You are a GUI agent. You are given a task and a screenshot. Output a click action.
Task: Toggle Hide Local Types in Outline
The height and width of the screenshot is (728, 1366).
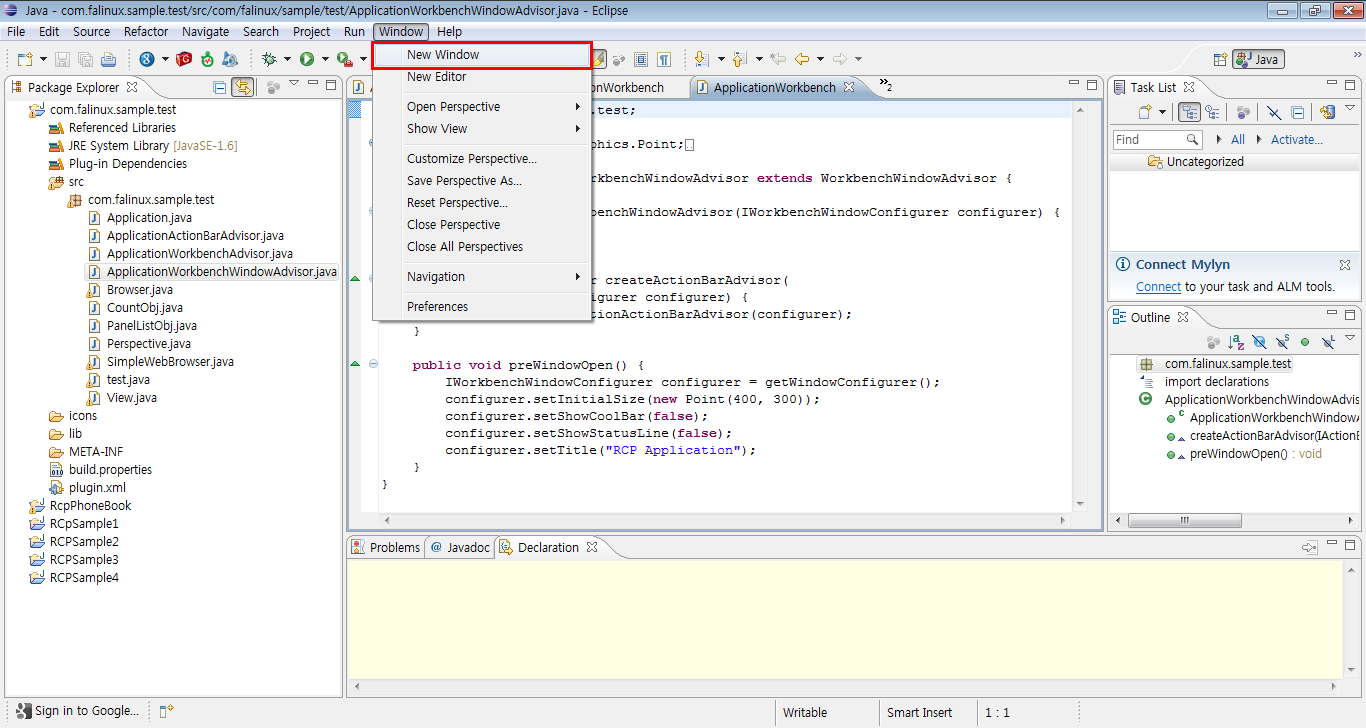click(1328, 342)
